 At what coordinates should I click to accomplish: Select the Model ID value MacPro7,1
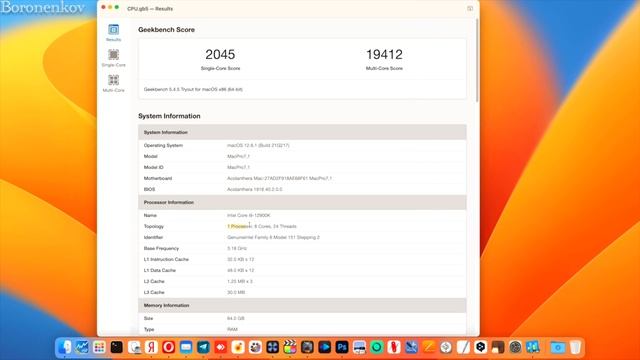(x=238, y=167)
